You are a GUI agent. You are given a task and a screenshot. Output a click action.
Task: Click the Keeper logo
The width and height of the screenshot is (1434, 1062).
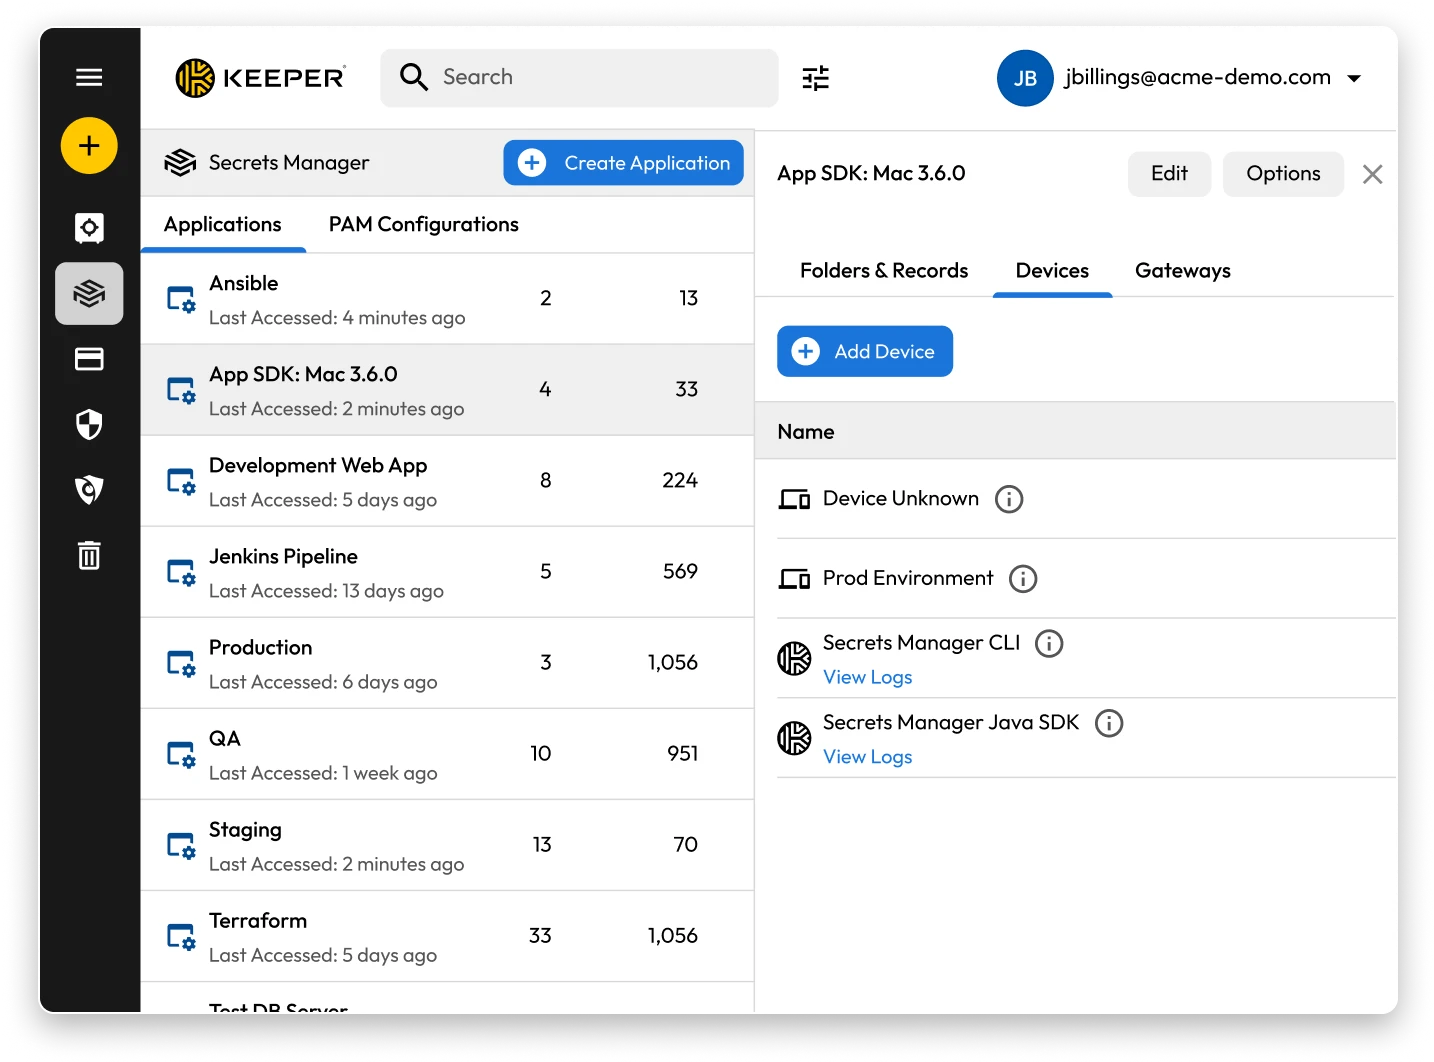point(261,78)
